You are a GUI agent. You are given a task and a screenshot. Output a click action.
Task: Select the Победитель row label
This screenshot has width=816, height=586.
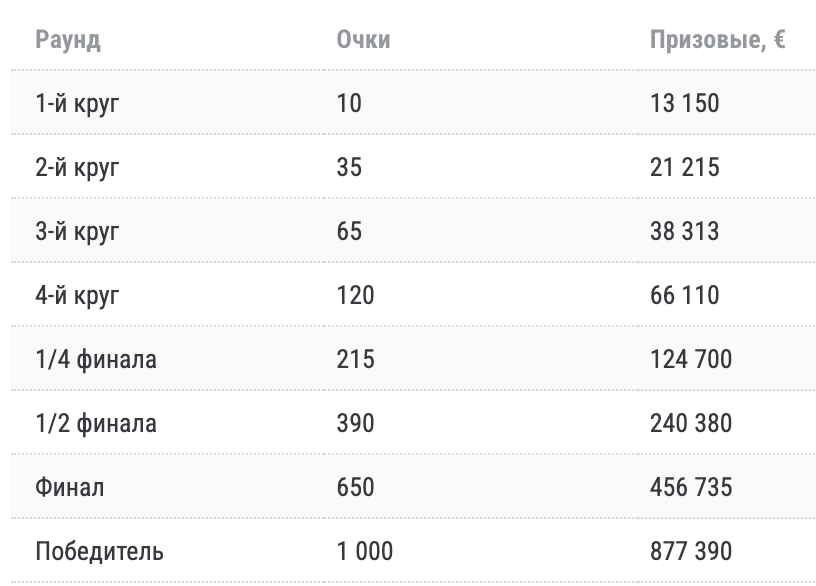[99, 552]
